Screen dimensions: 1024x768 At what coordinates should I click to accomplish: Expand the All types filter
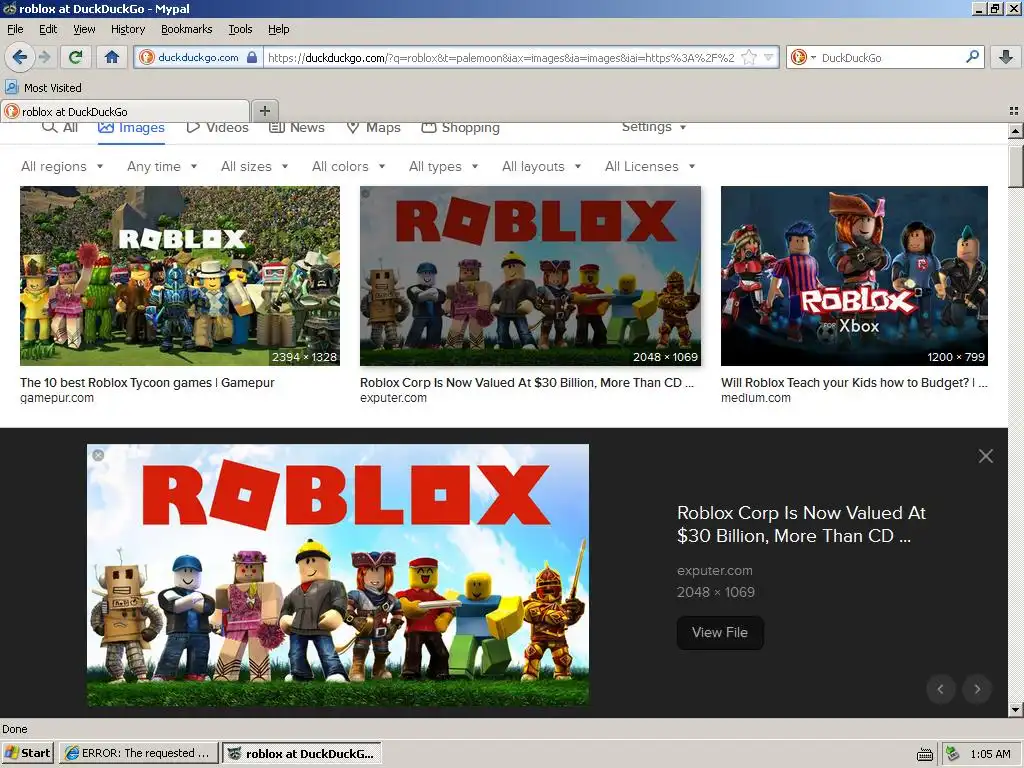[443, 167]
